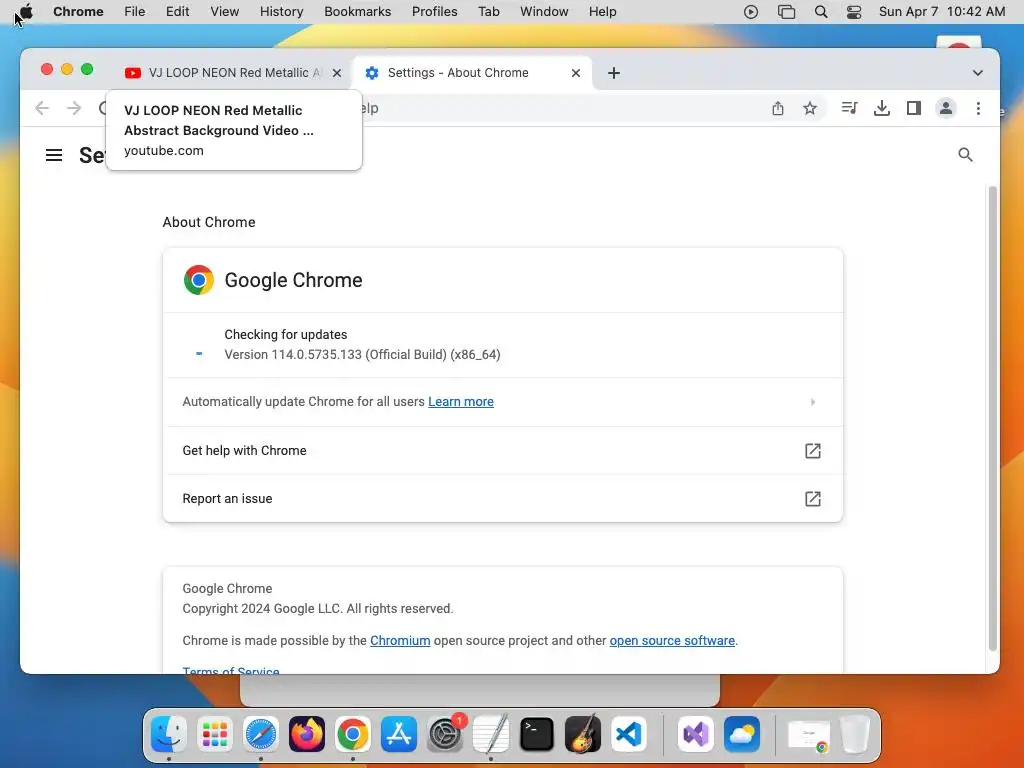Click Report an issue row
The height and width of the screenshot is (768, 1024).
[502, 499]
